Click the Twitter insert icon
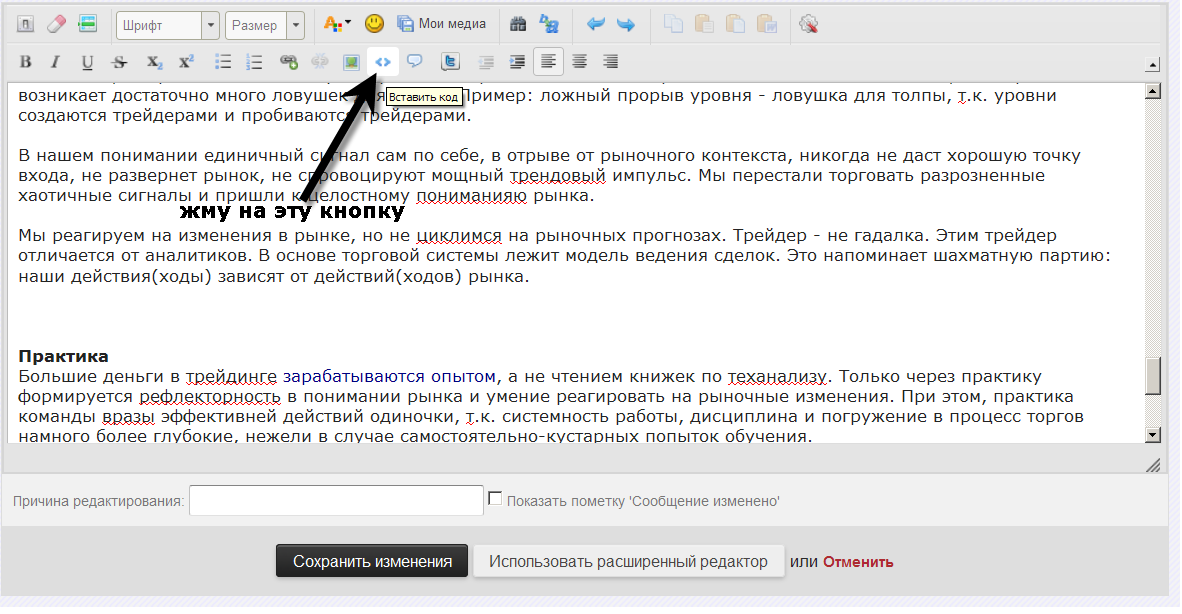1182x614 pixels. coord(450,62)
